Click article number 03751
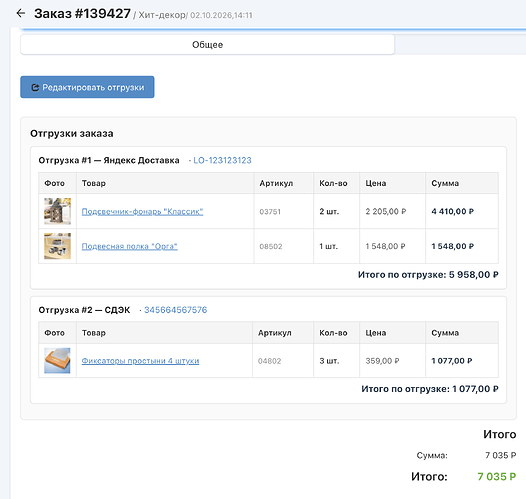 (270, 212)
